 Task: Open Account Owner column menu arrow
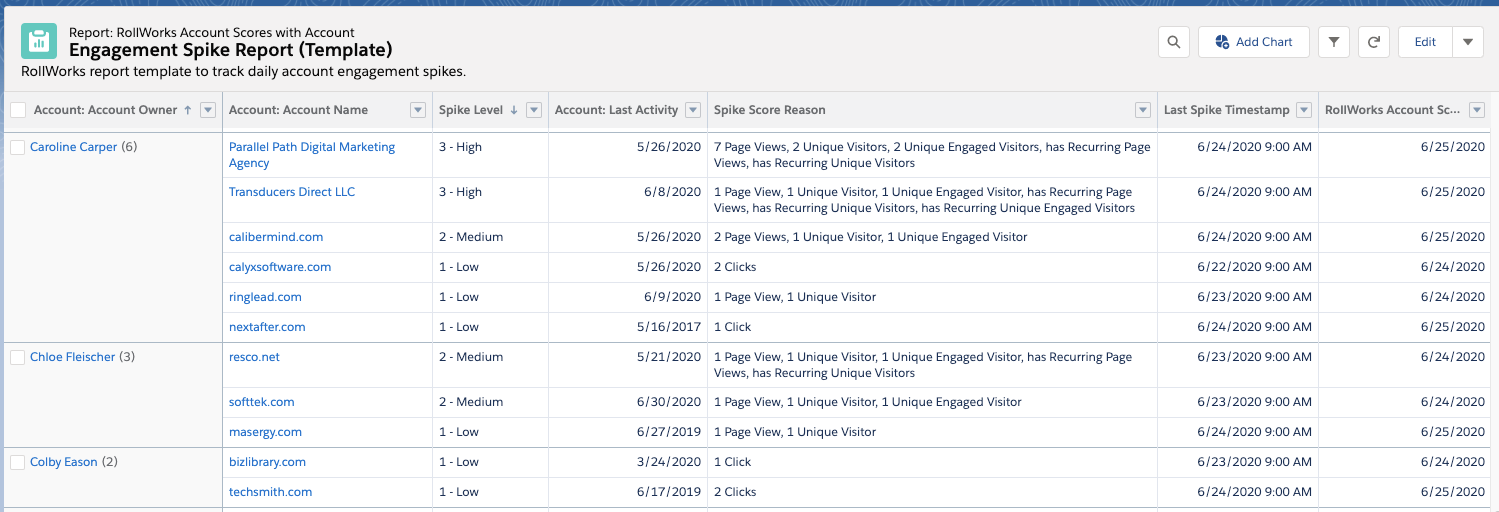point(208,110)
